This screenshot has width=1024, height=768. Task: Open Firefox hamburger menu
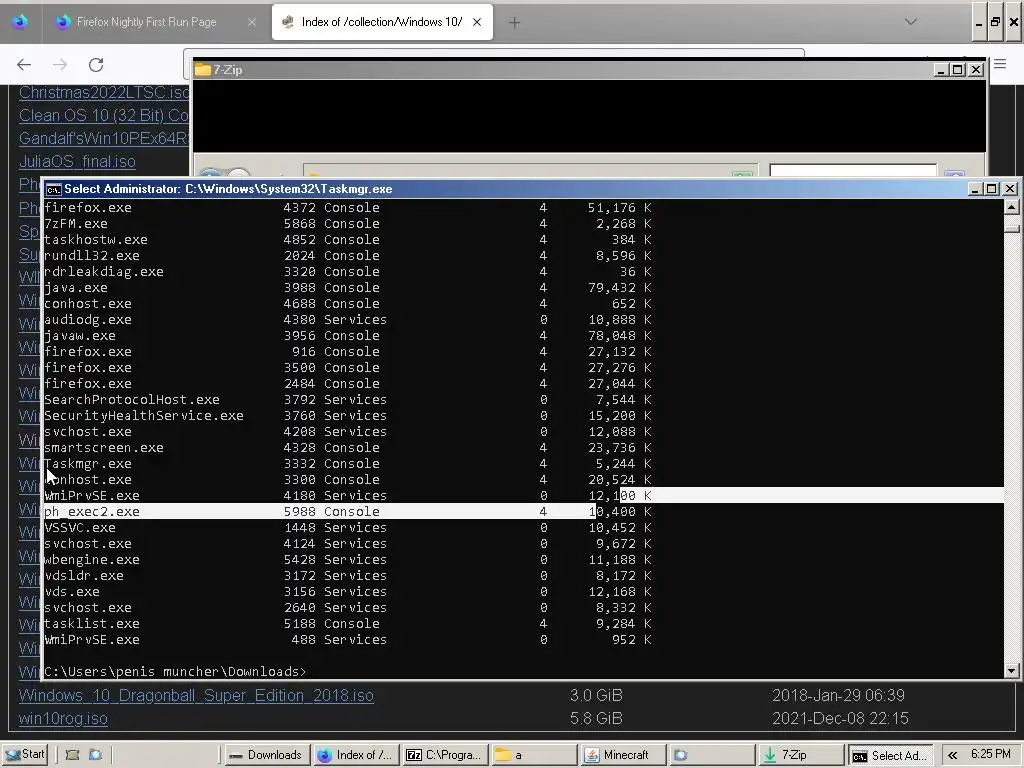[x=1000, y=64]
